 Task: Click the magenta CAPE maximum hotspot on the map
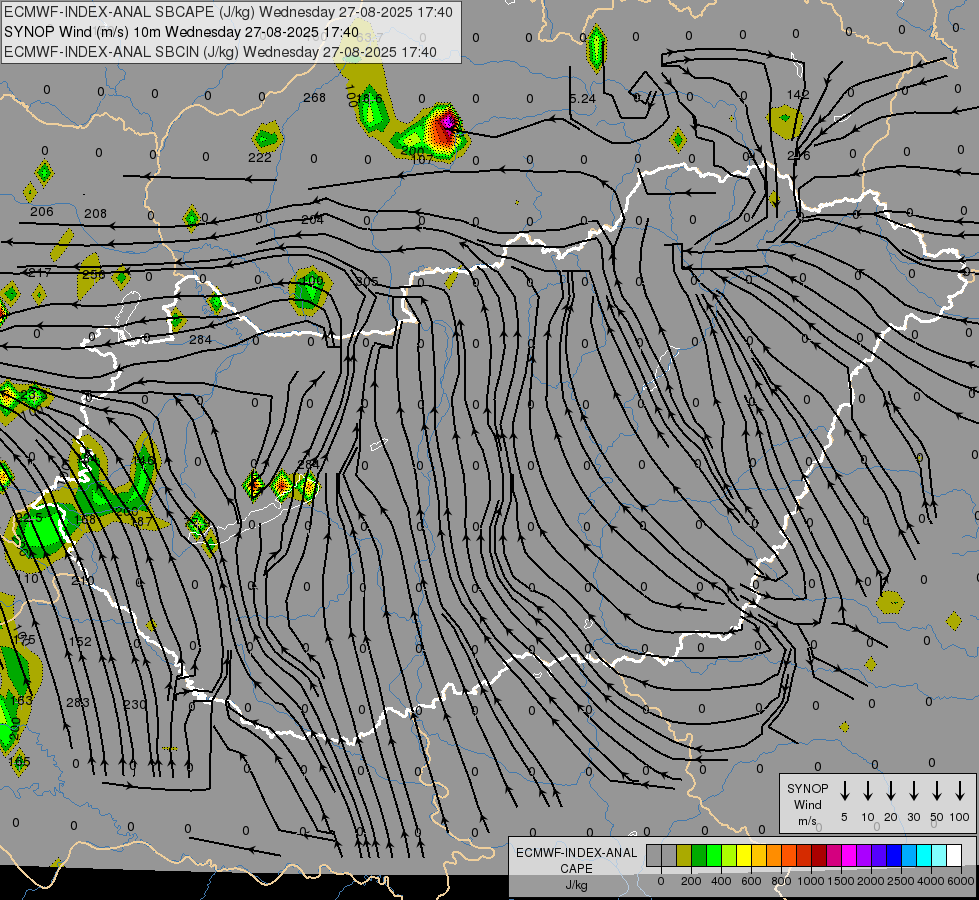tap(448, 121)
